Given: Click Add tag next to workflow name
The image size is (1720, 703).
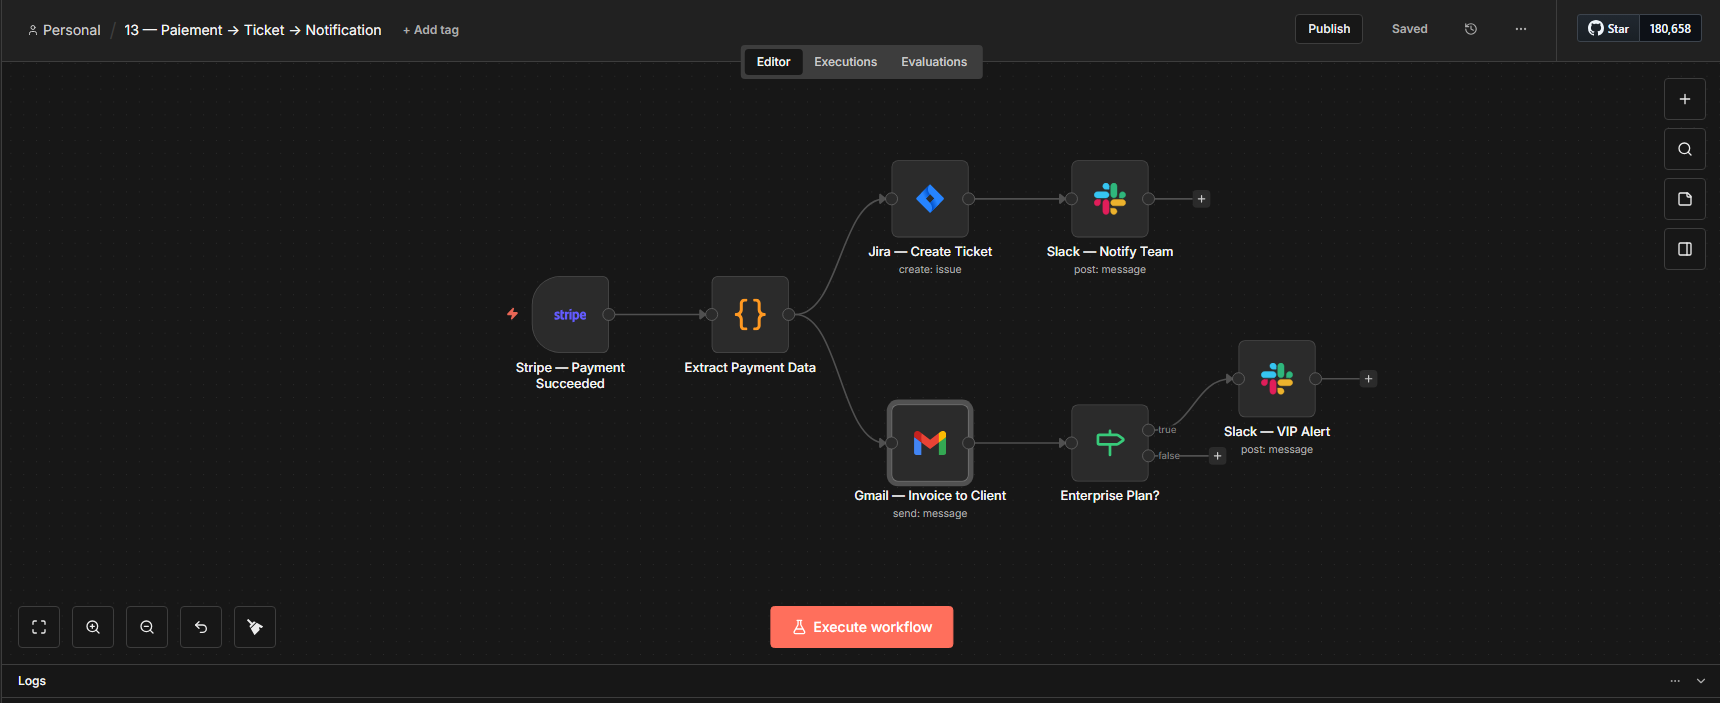Looking at the screenshot, I should tap(431, 30).
